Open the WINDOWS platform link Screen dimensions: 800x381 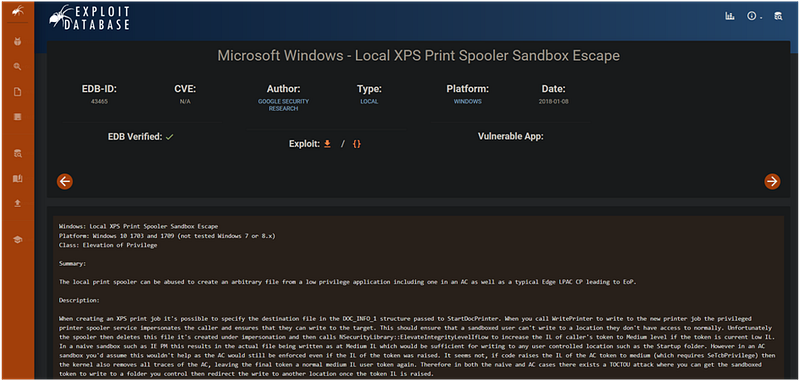468,101
